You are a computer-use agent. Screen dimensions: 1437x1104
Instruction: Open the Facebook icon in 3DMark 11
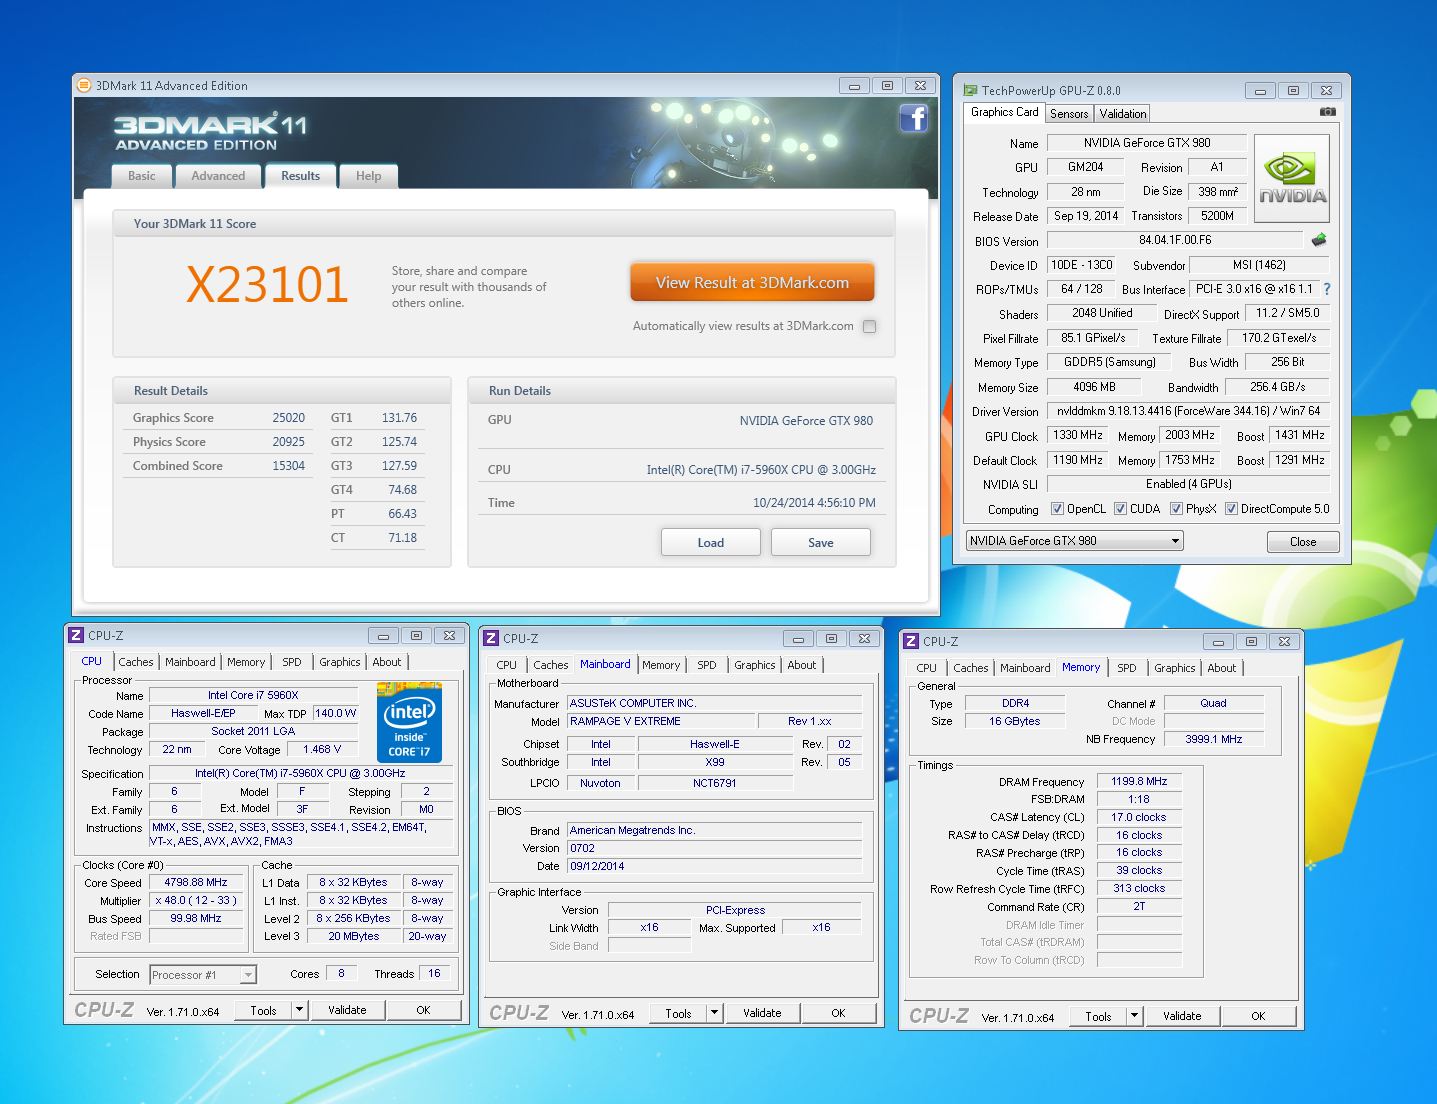point(914,118)
